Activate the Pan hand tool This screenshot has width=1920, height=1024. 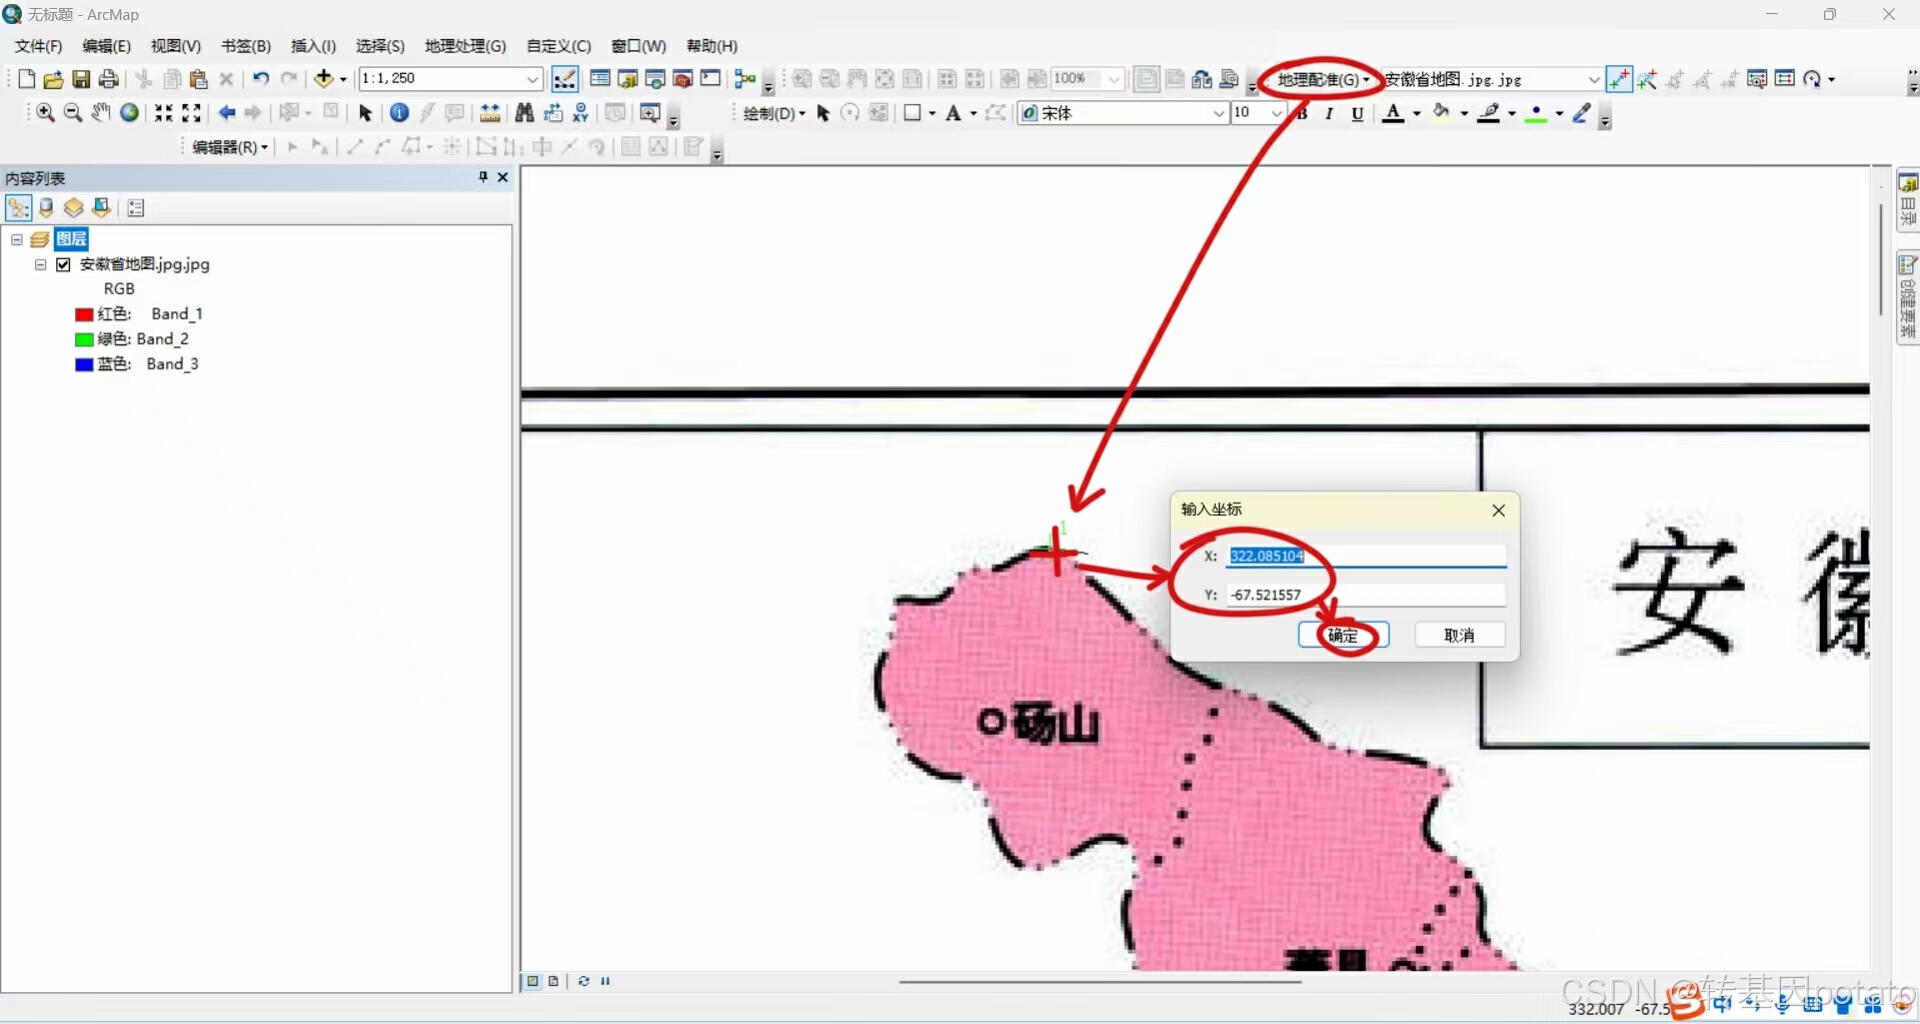point(101,113)
